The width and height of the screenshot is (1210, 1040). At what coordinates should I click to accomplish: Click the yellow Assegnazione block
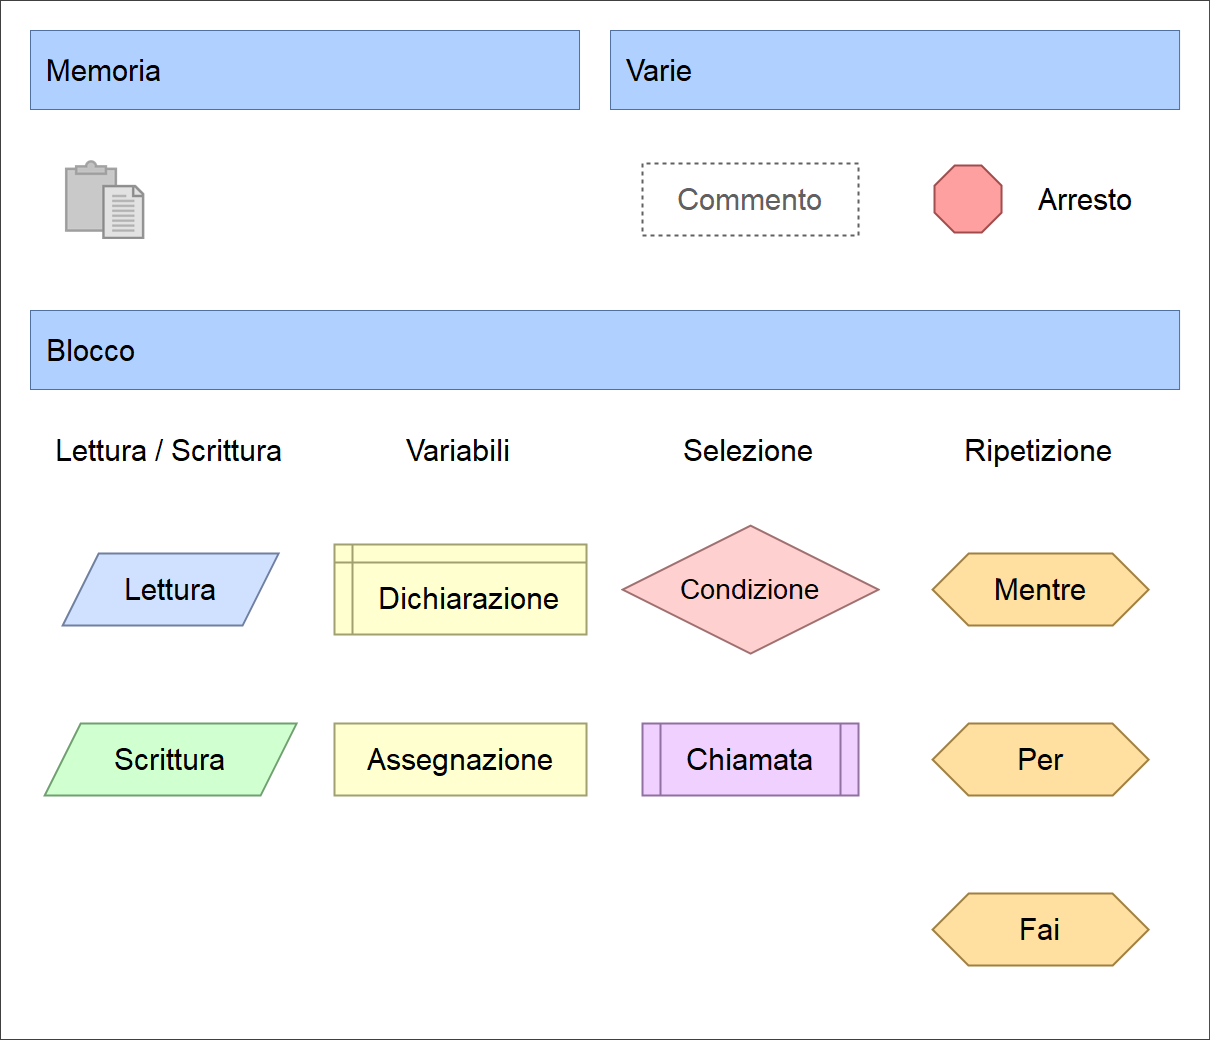pyautogui.click(x=460, y=760)
